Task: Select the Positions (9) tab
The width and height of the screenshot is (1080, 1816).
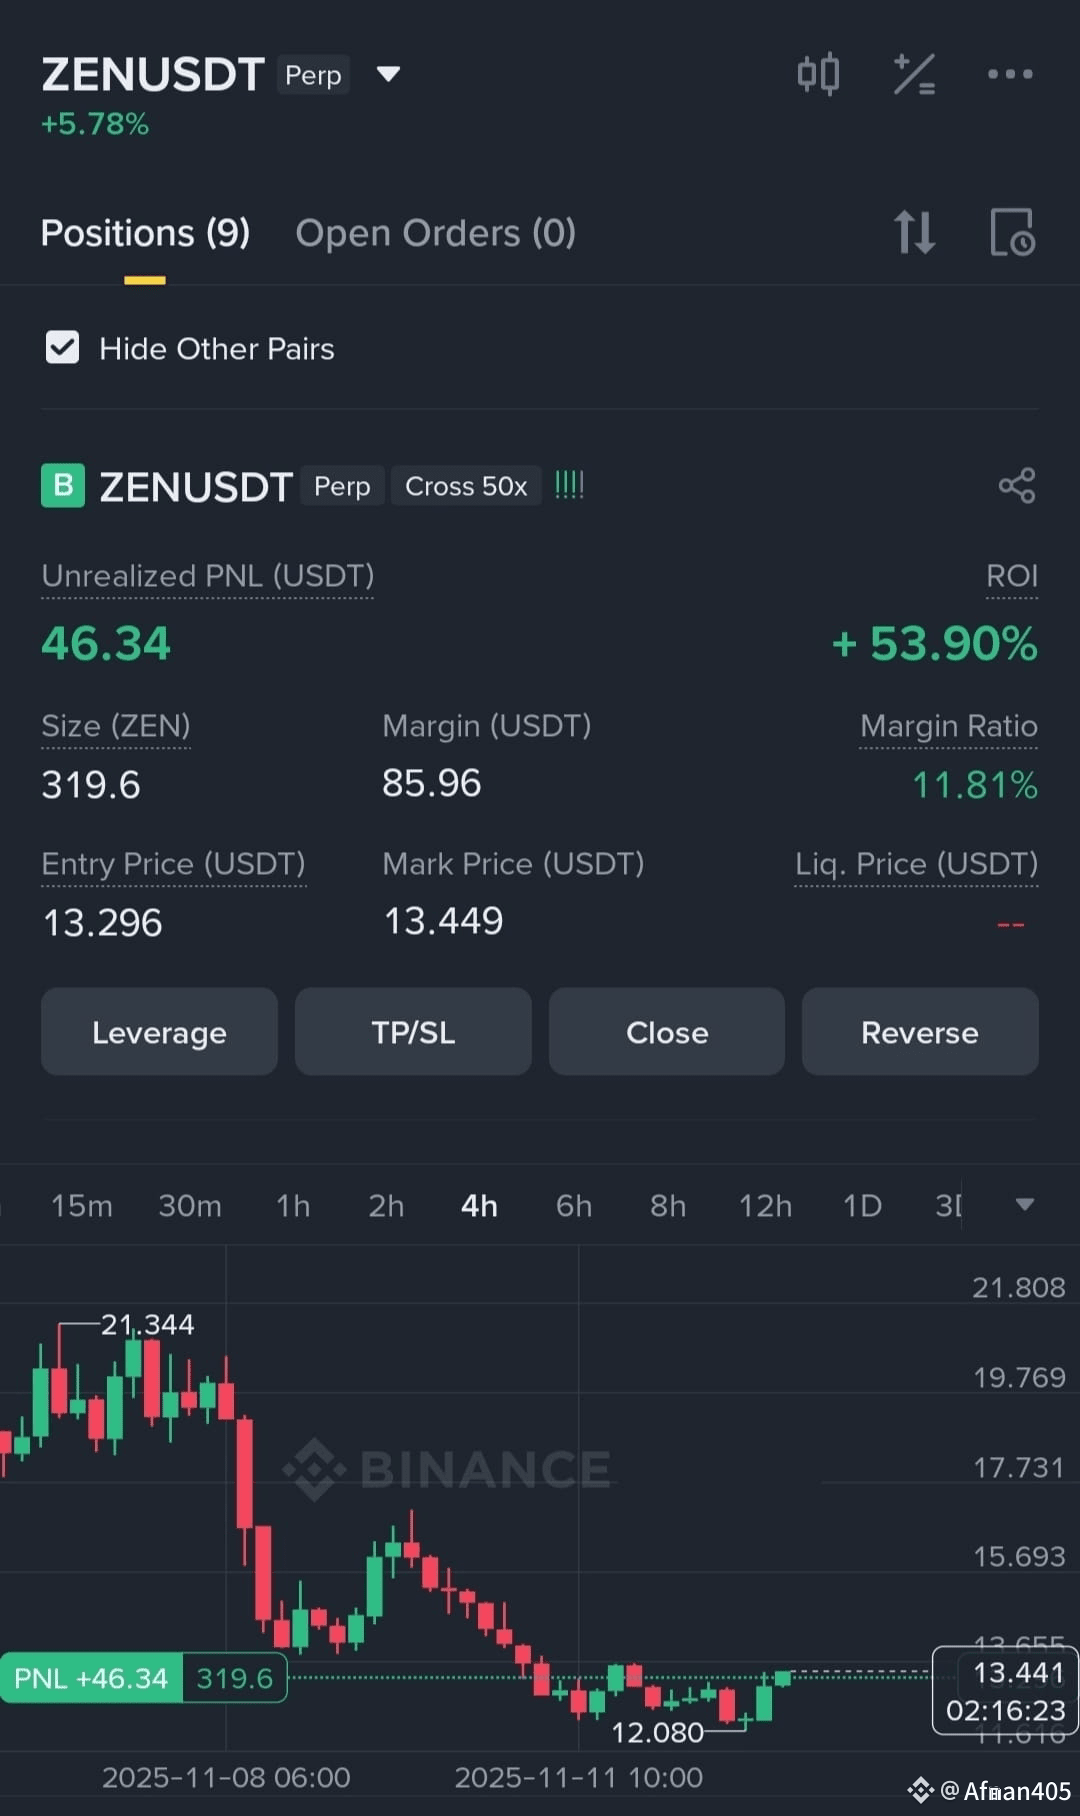Action: [x=145, y=233]
